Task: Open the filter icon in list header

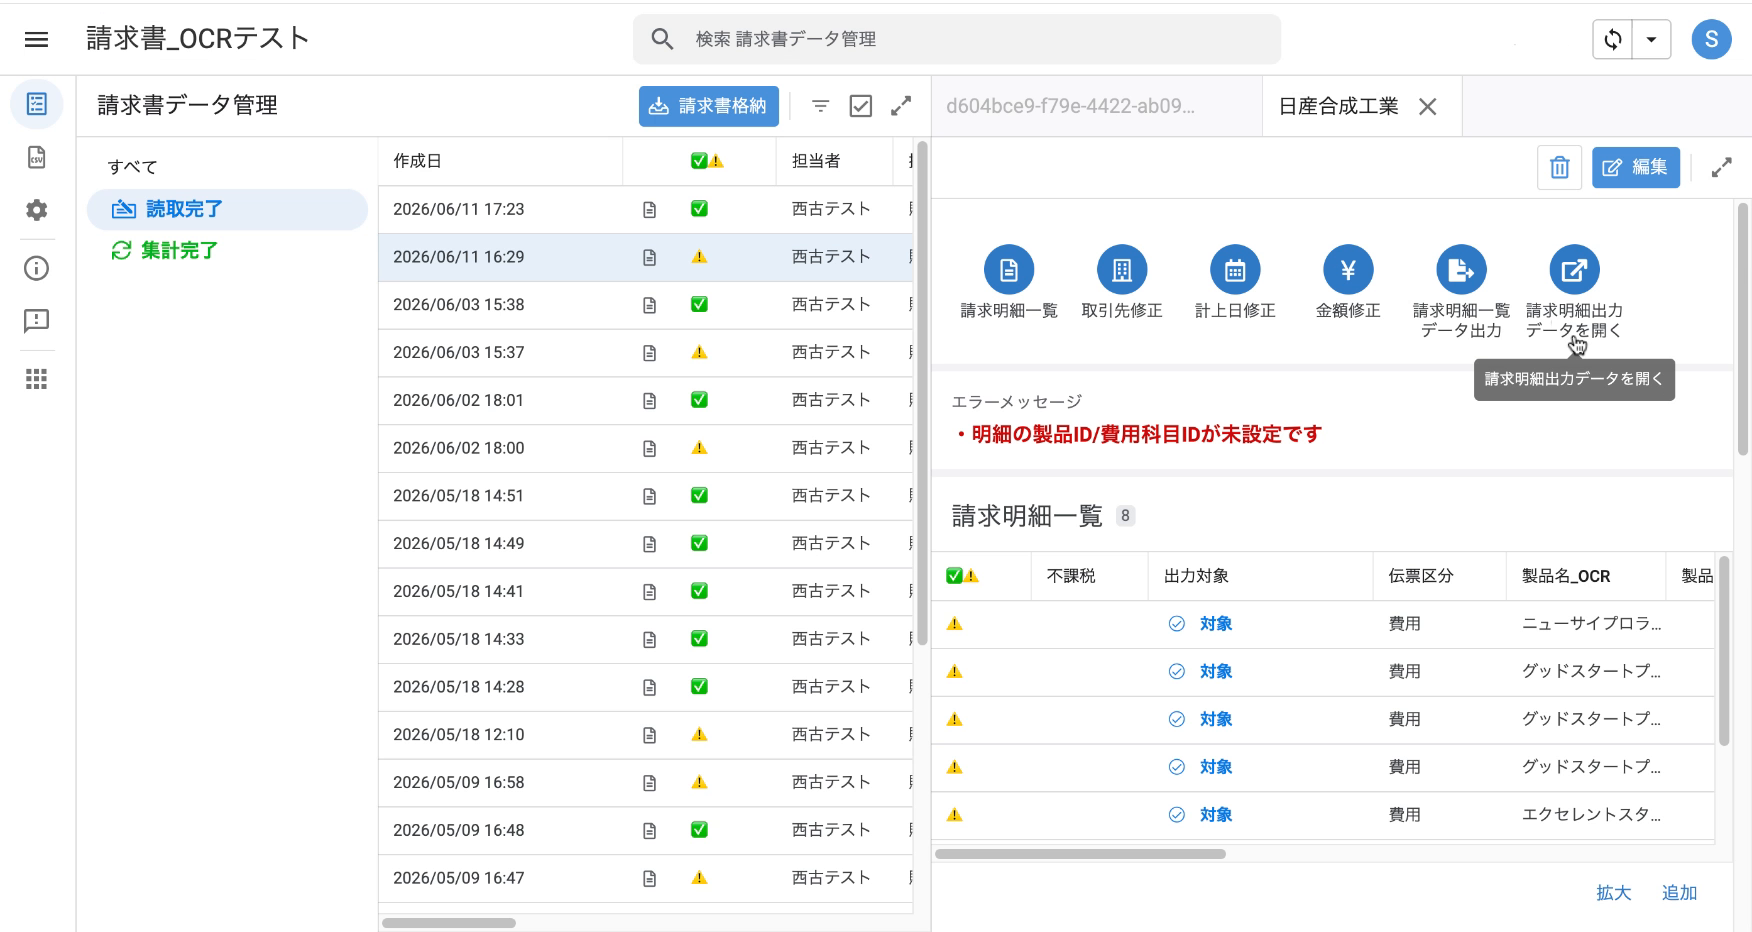Action: click(x=820, y=106)
